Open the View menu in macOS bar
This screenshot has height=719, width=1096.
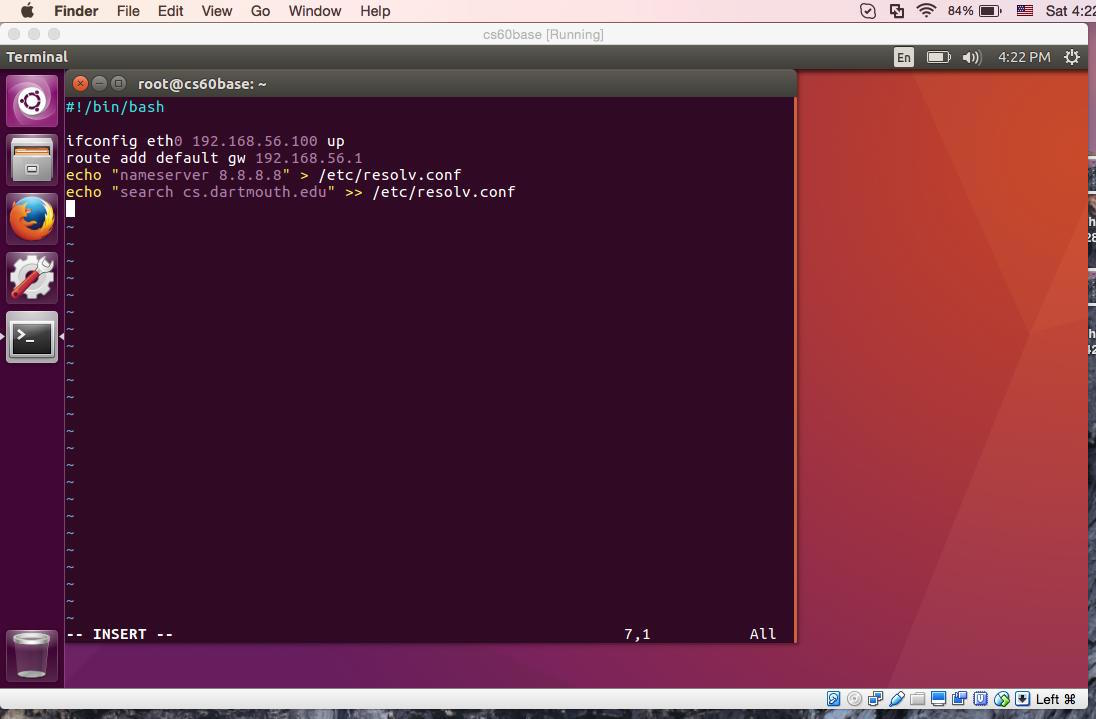click(217, 11)
